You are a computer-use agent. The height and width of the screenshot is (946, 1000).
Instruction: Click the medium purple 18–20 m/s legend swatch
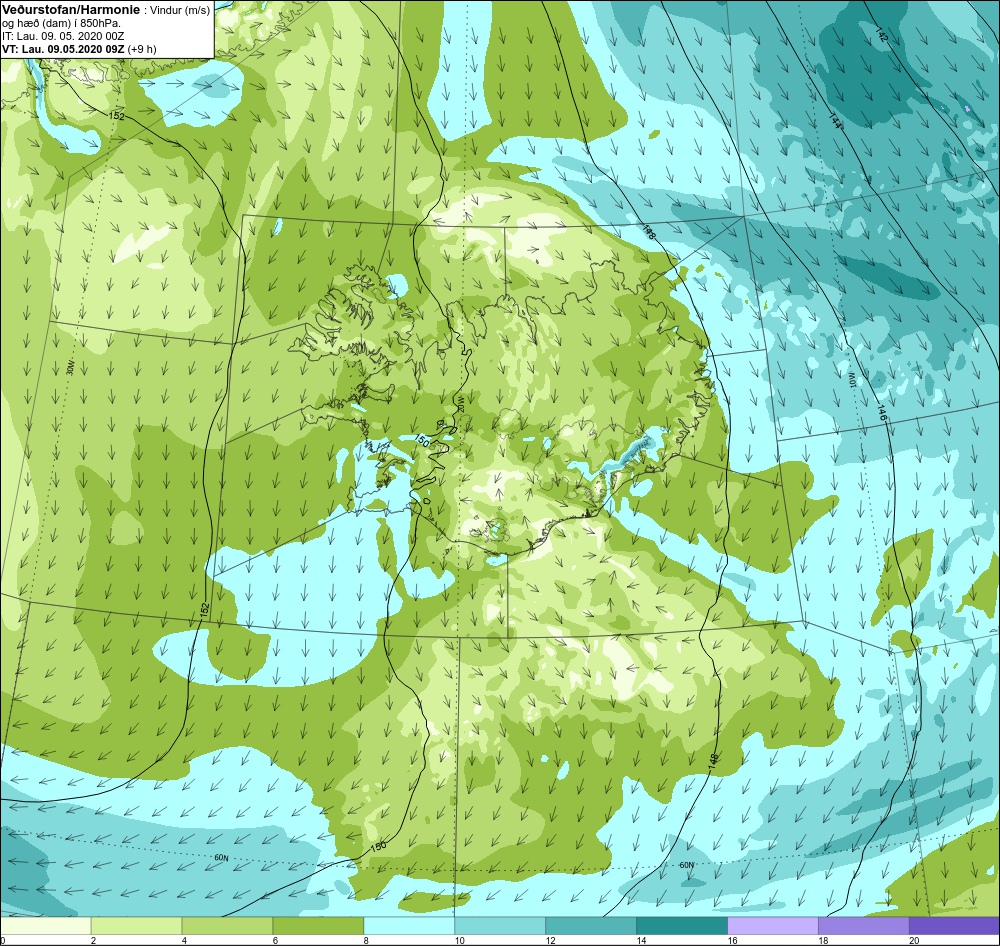point(864,925)
